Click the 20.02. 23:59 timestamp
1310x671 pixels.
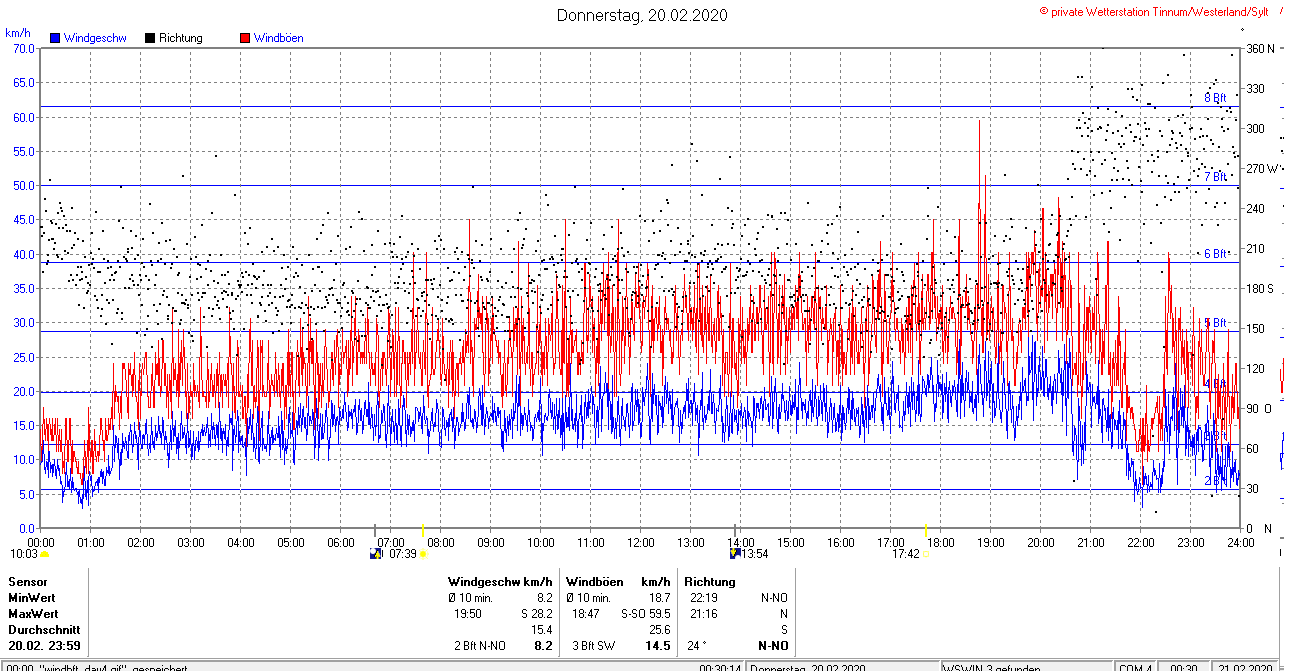(x=44, y=646)
